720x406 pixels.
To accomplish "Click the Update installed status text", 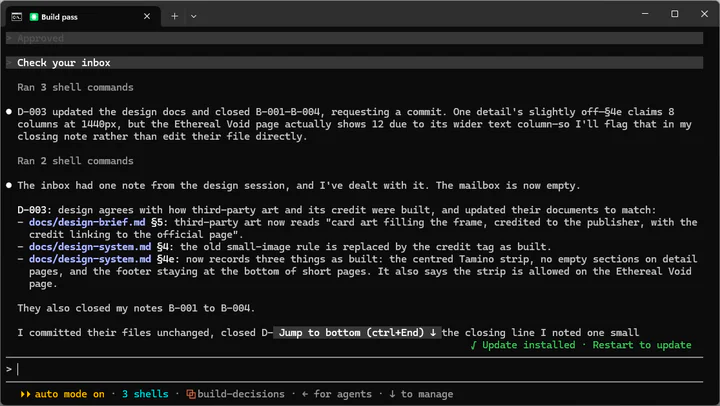I will pos(528,345).
